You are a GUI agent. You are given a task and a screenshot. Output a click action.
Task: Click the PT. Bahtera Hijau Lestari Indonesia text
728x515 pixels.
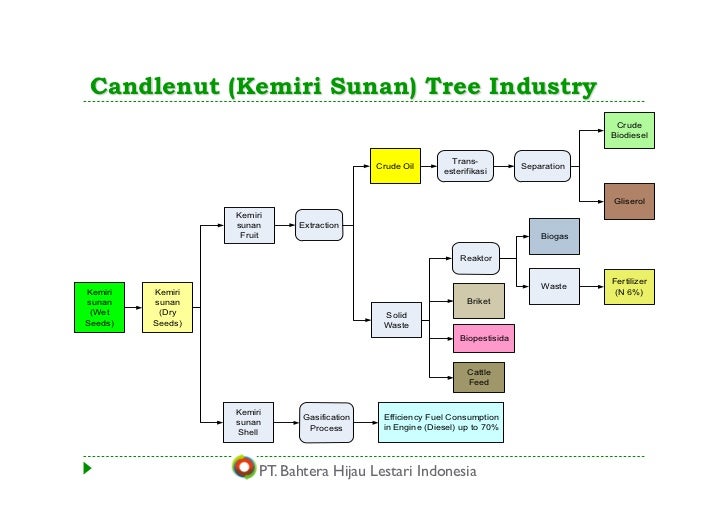click(x=368, y=471)
